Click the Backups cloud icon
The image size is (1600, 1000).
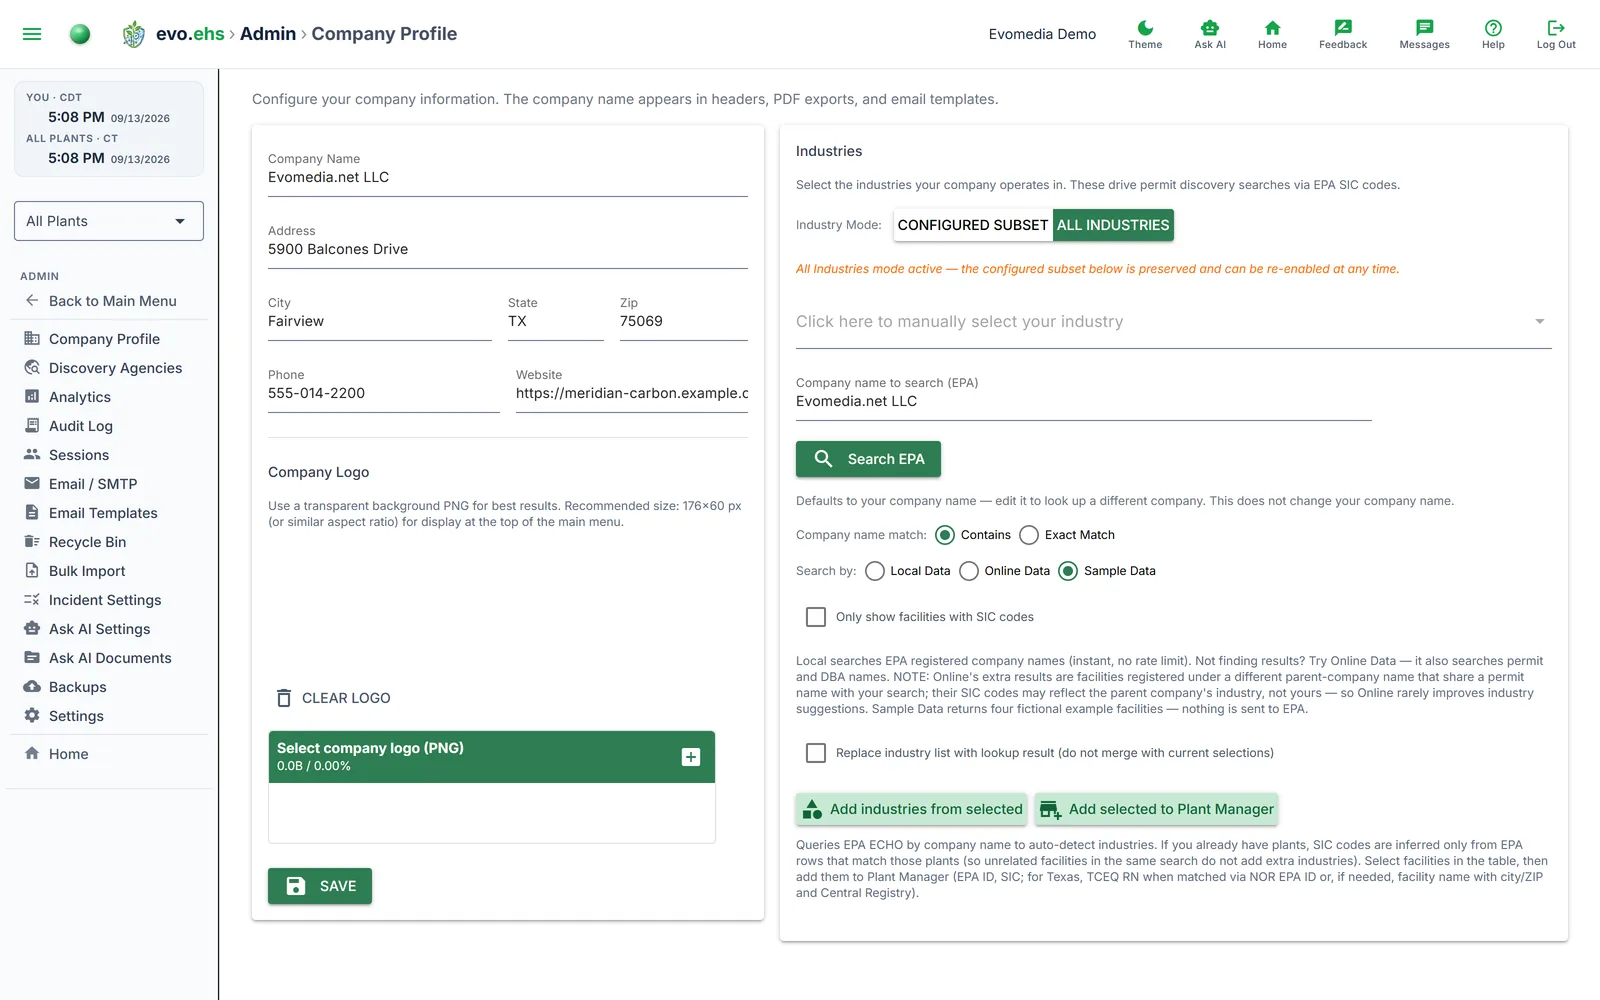tap(32, 687)
